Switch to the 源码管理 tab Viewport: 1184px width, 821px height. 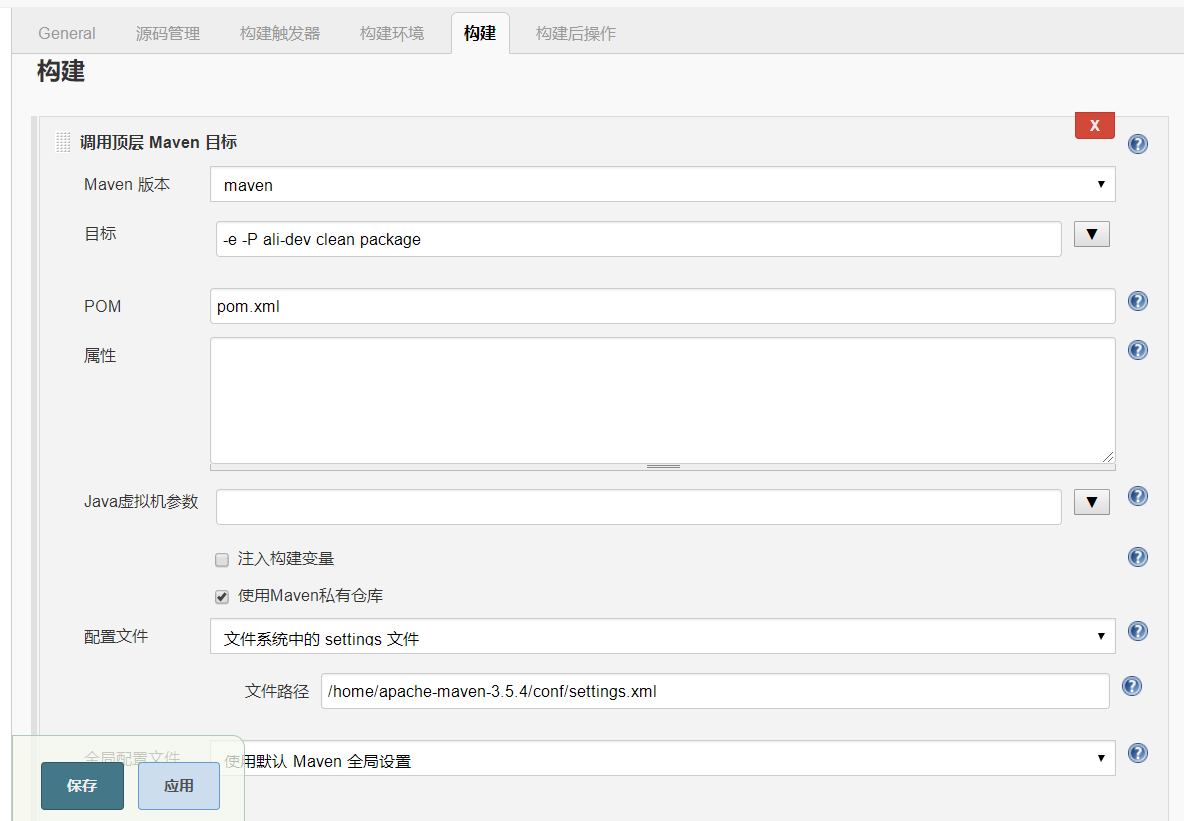point(168,33)
